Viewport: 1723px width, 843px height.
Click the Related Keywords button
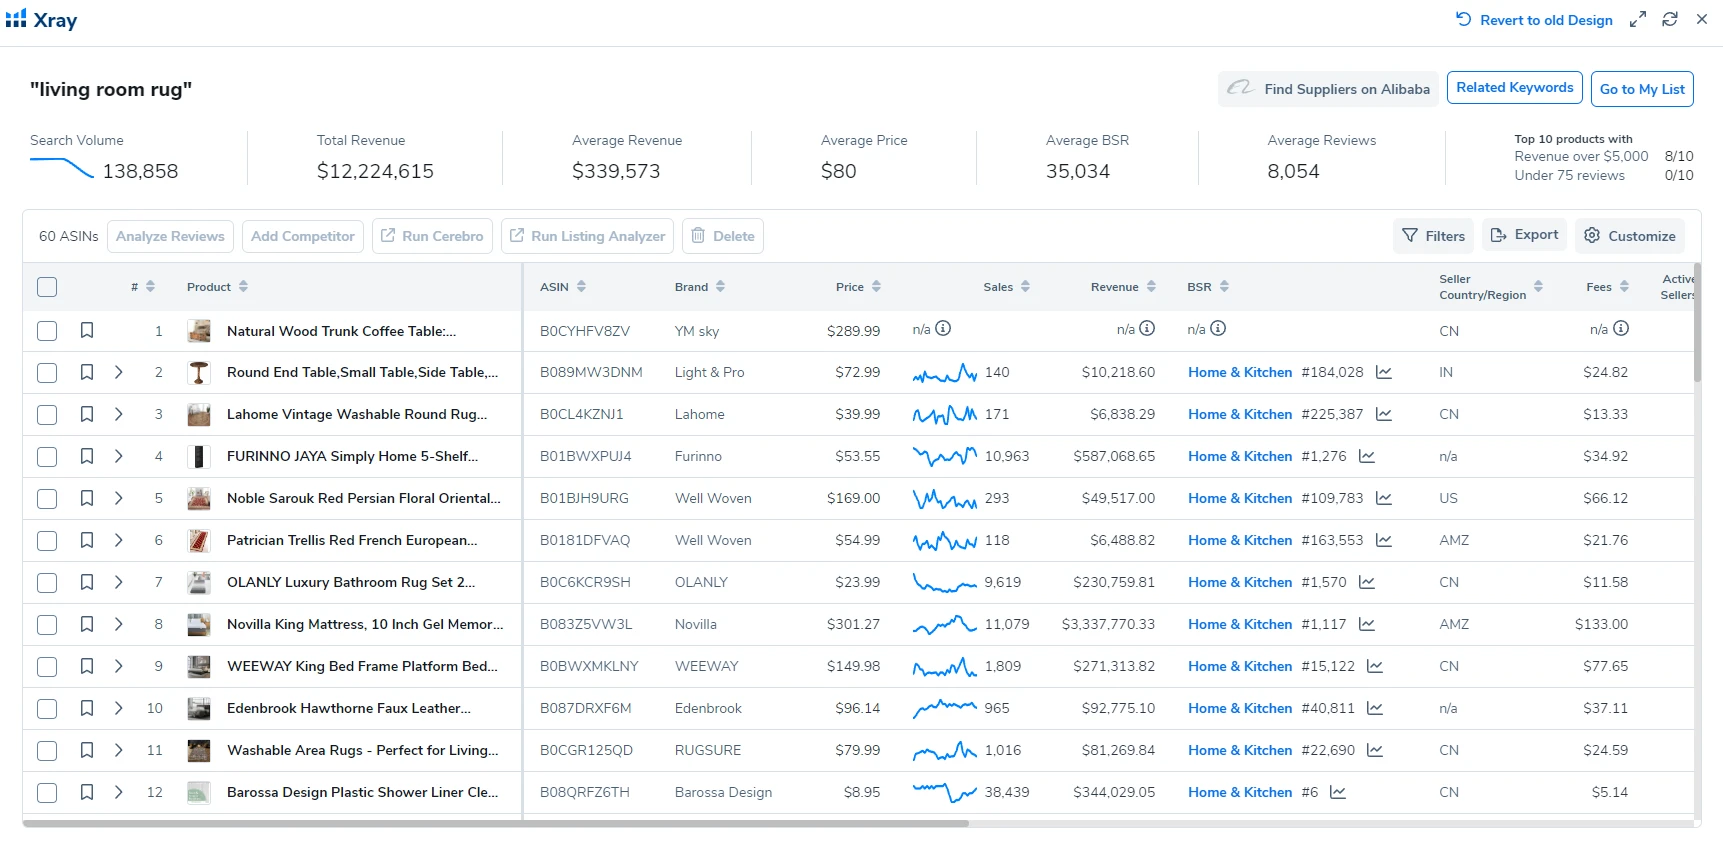(1514, 88)
